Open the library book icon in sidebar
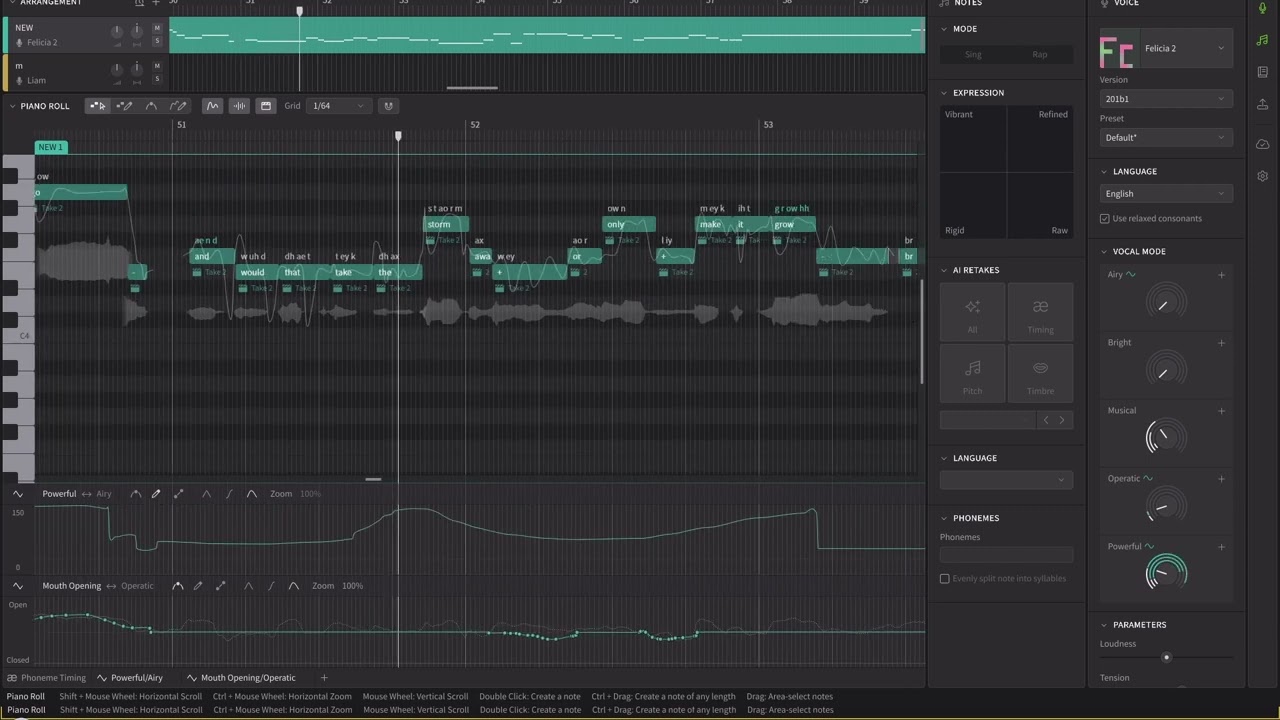The image size is (1280, 720). tap(1263, 73)
